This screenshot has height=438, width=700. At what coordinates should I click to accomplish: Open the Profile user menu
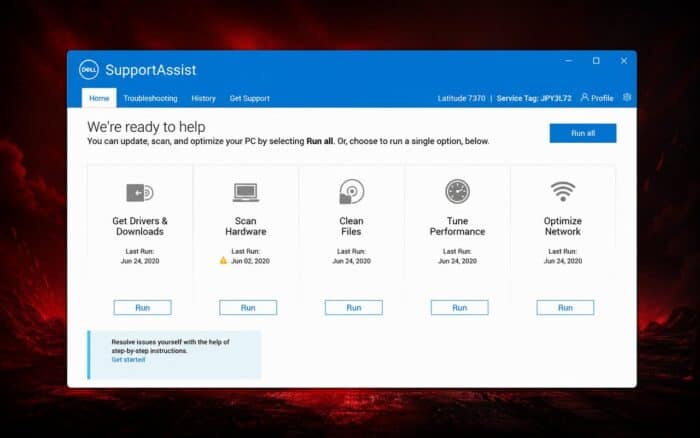pos(597,98)
